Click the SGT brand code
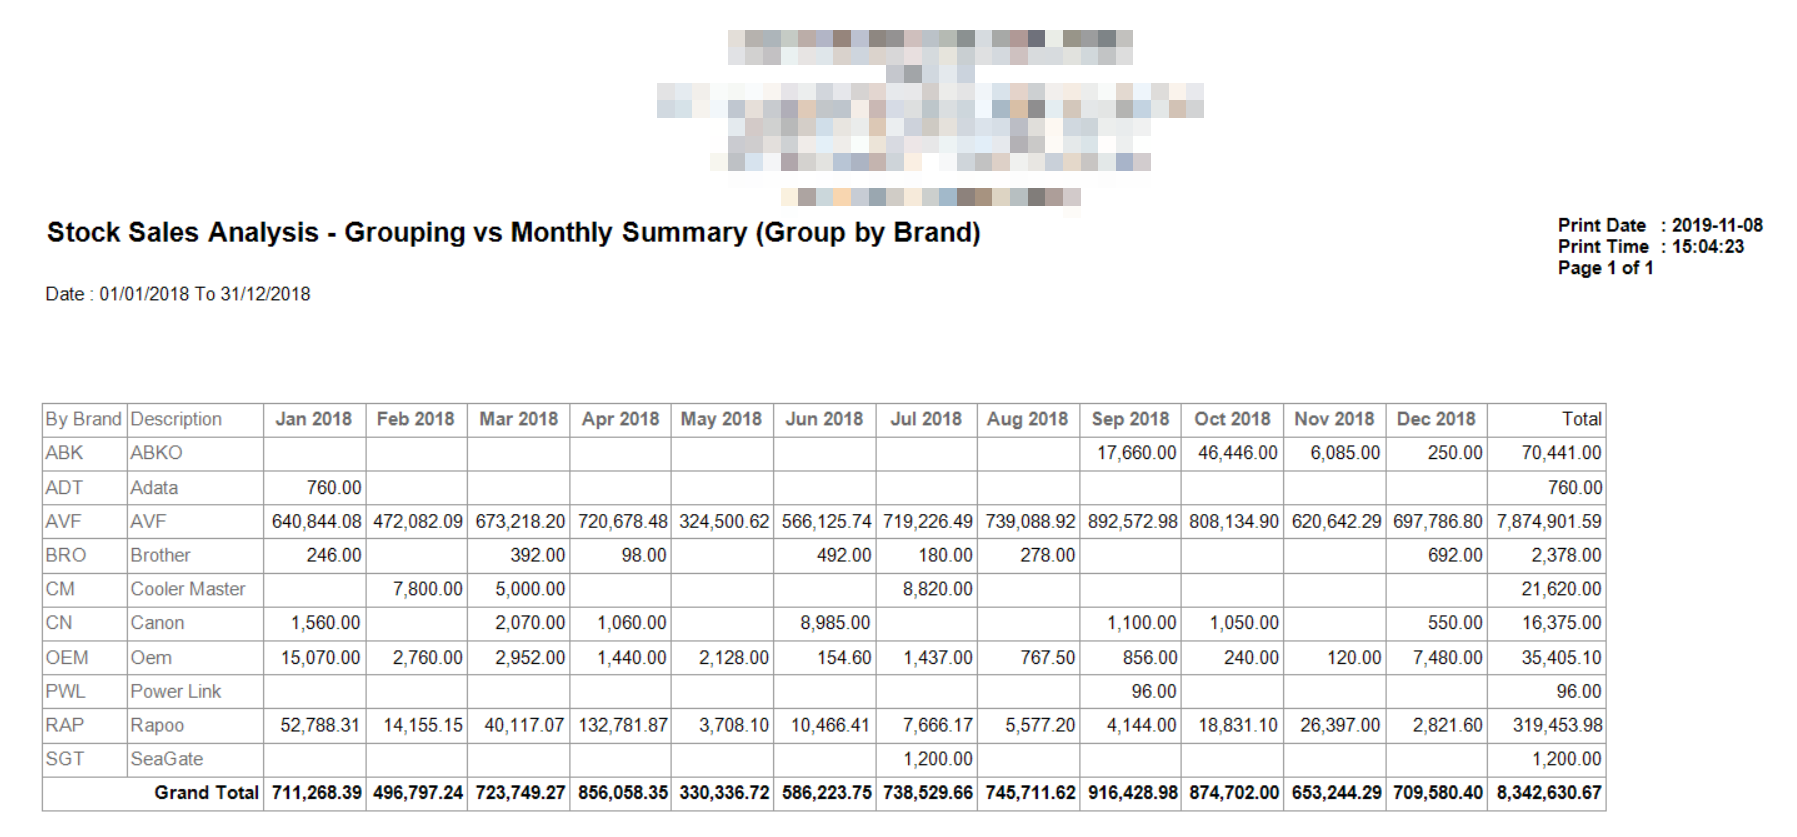Viewport: 1797px width, 837px height. click(64, 759)
